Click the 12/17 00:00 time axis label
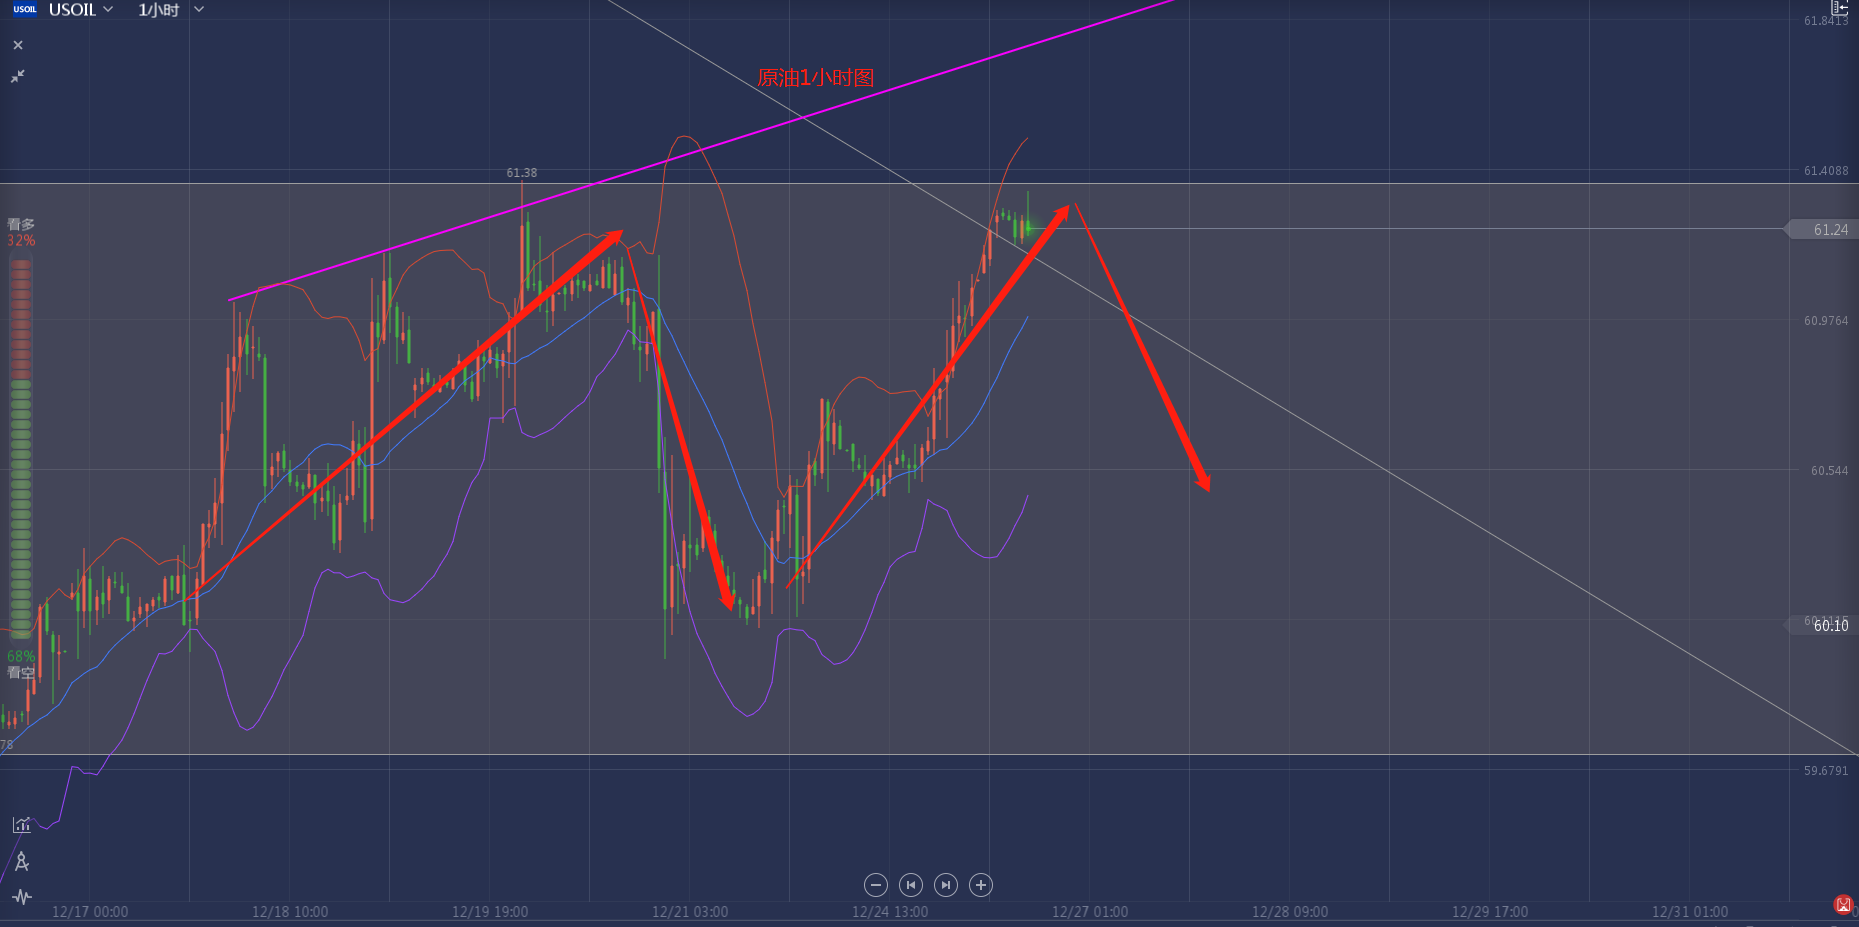1859x927 pixels. click(x=90, y=912)
